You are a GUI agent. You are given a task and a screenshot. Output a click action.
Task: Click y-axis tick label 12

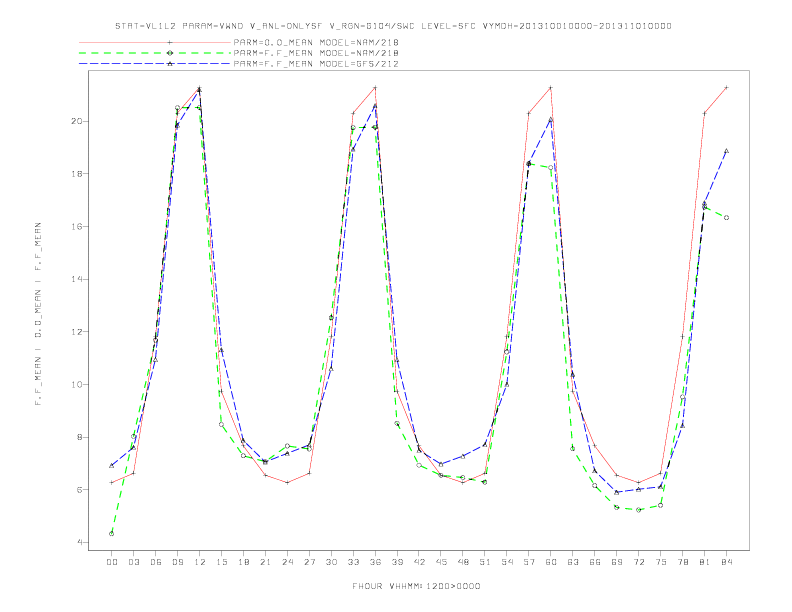pyautogui.click(x=77, y=332)
